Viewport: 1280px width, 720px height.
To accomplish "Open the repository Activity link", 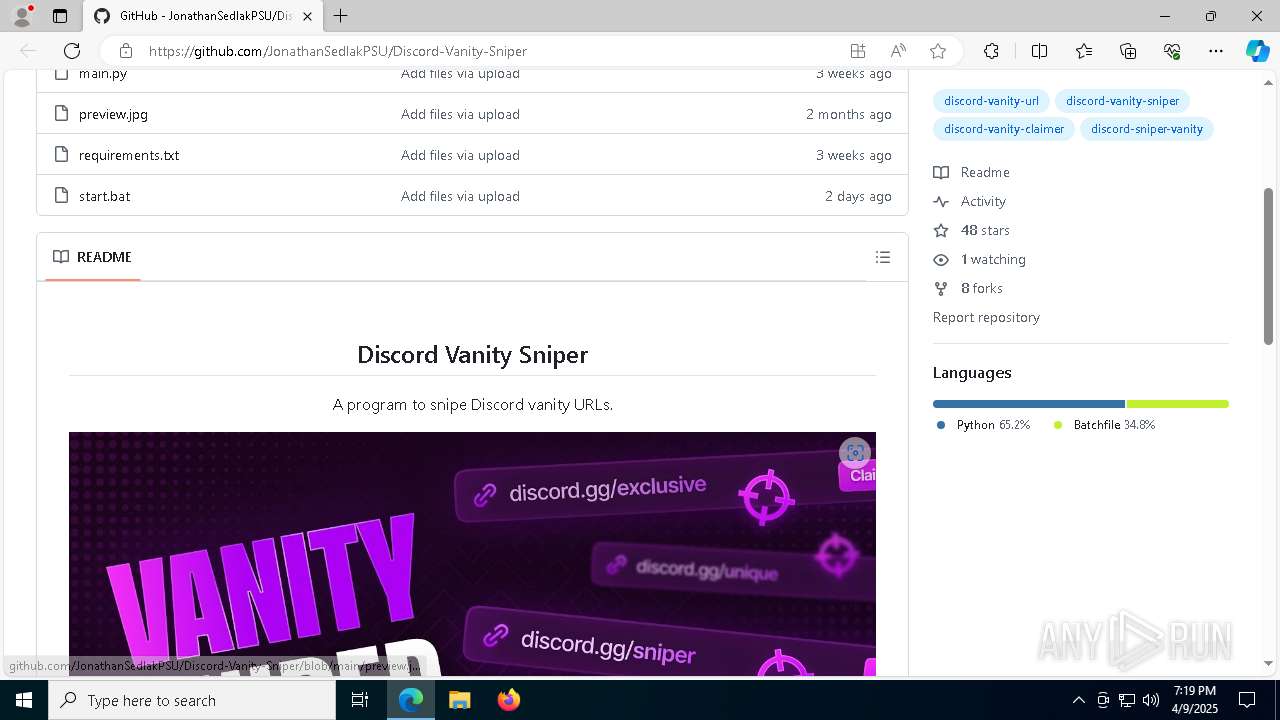I will tap(970, 201).
